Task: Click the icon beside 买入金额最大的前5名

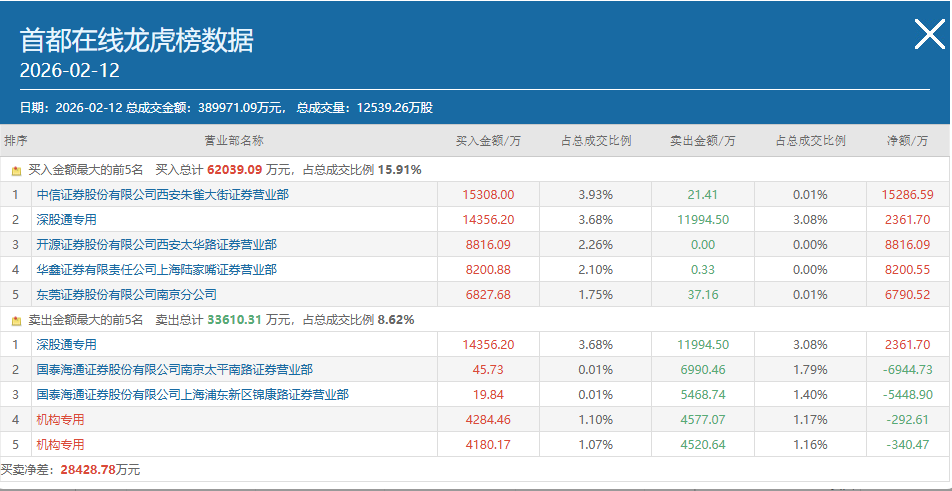Action: pyautogui.click(x=16, y=171)
